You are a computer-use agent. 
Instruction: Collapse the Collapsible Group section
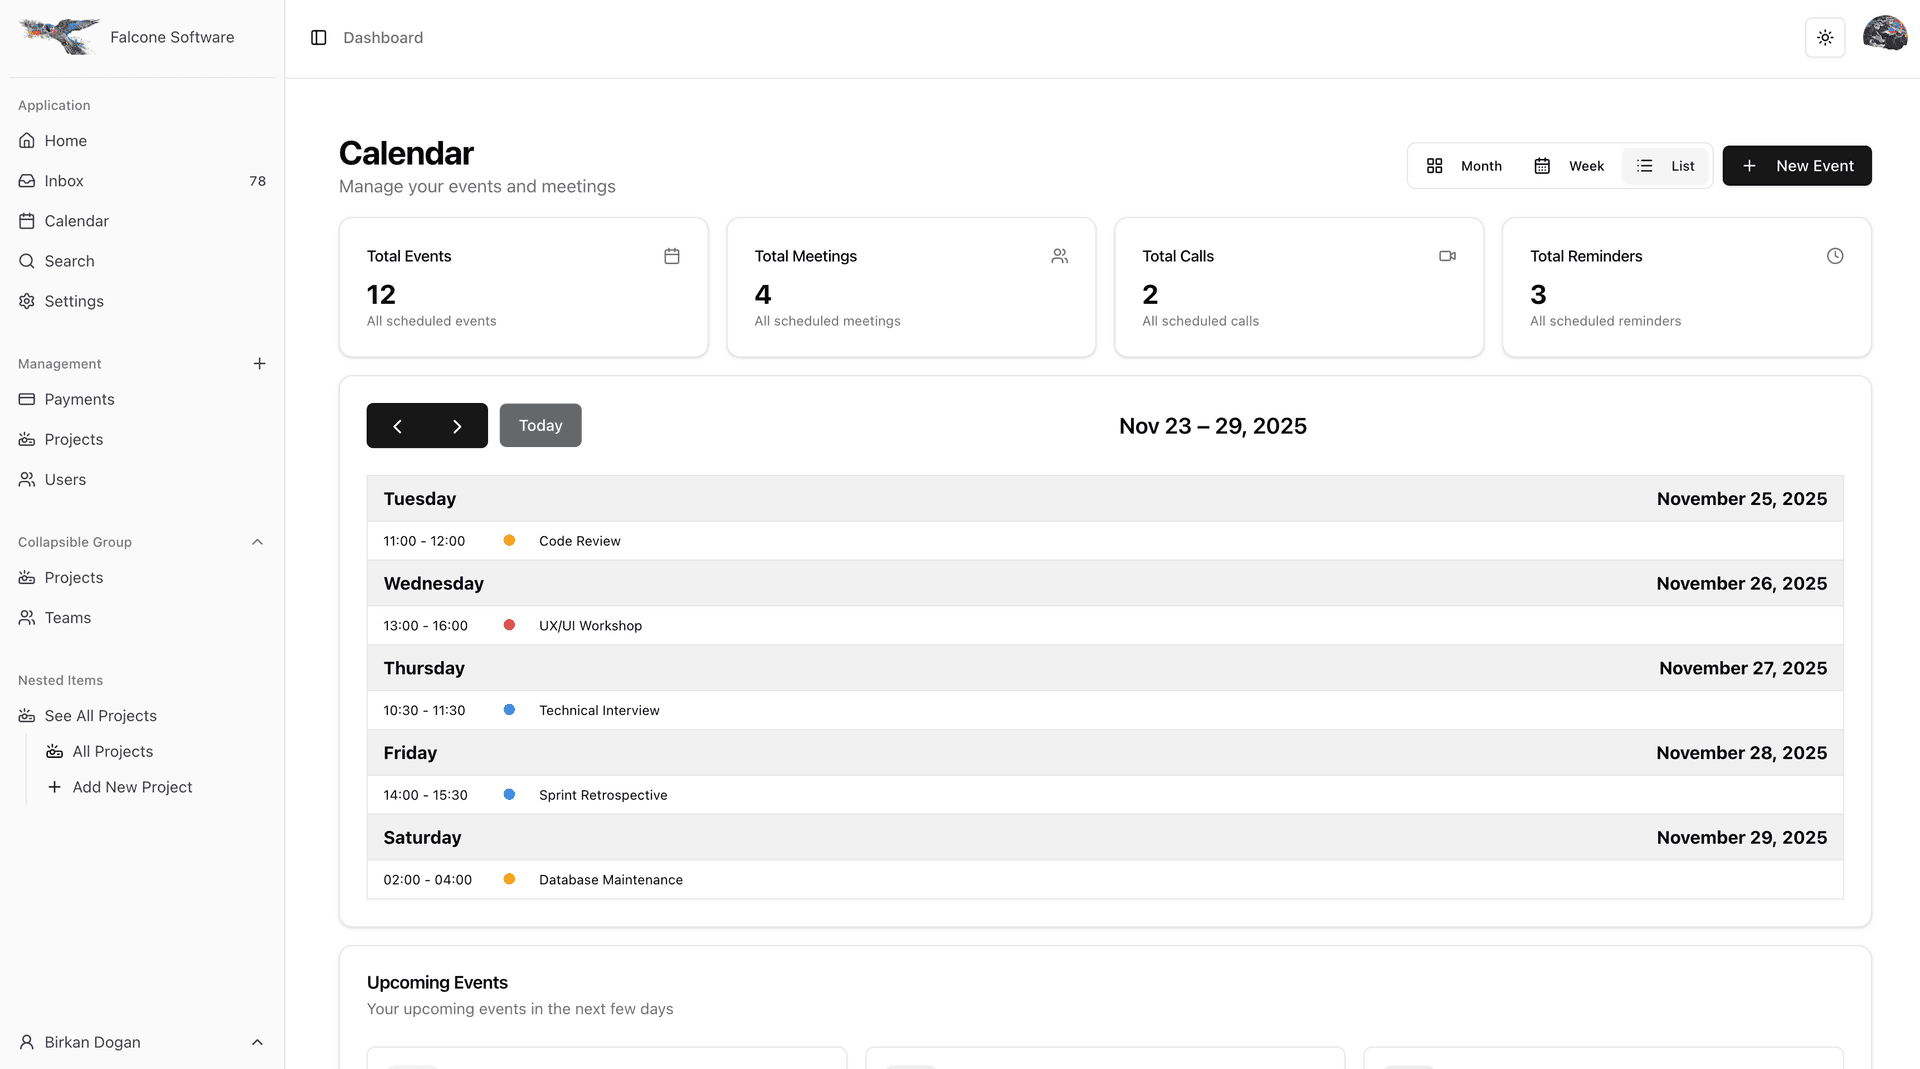257,542
